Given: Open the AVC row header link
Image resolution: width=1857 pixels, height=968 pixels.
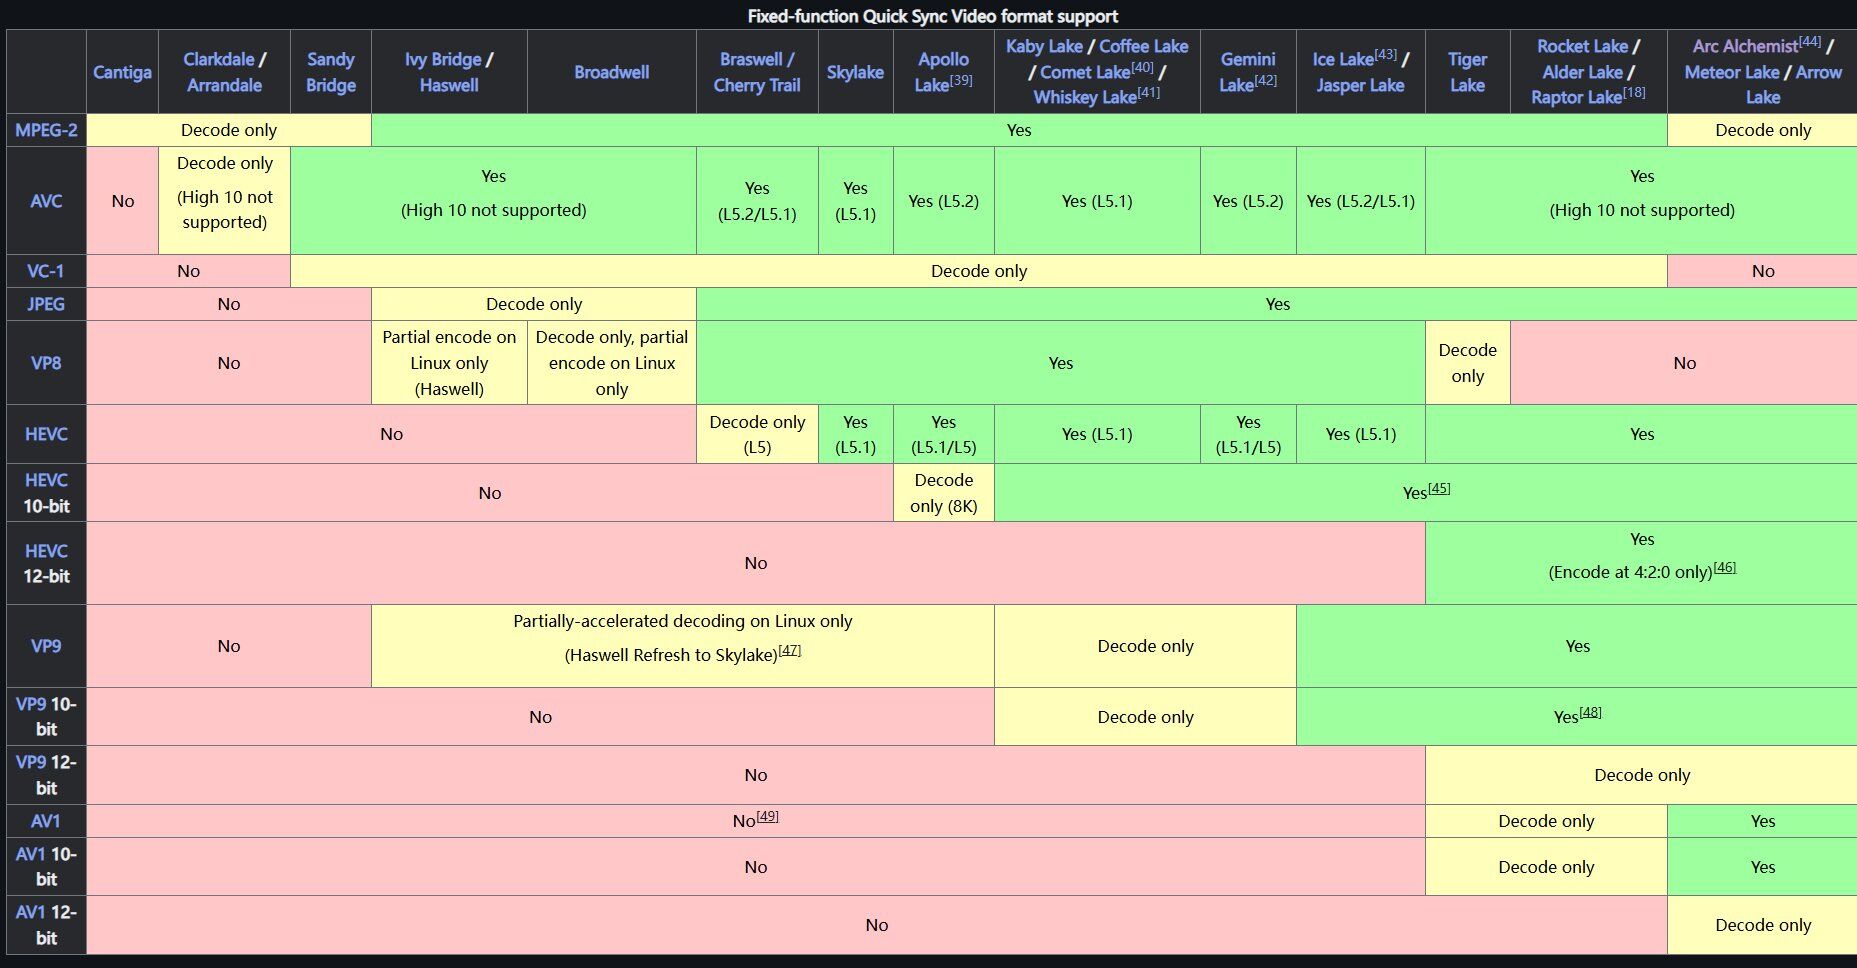Looking at the screenshot, I should 46,201.
